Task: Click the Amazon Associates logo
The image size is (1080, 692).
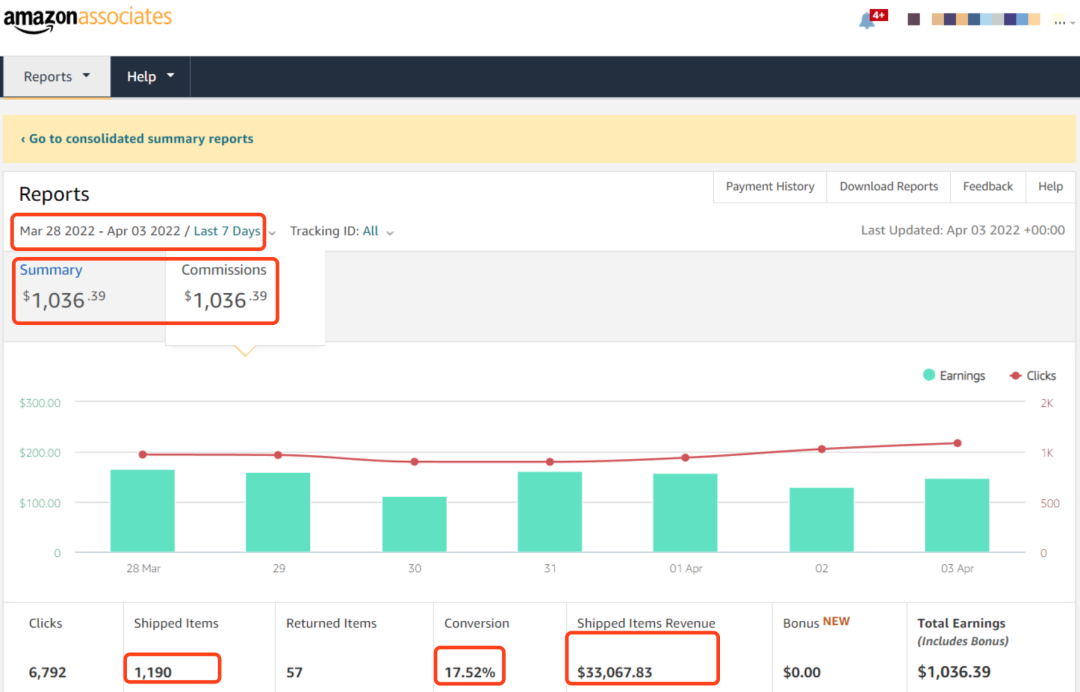Action: pyautogui.click(x=88, y=20)
